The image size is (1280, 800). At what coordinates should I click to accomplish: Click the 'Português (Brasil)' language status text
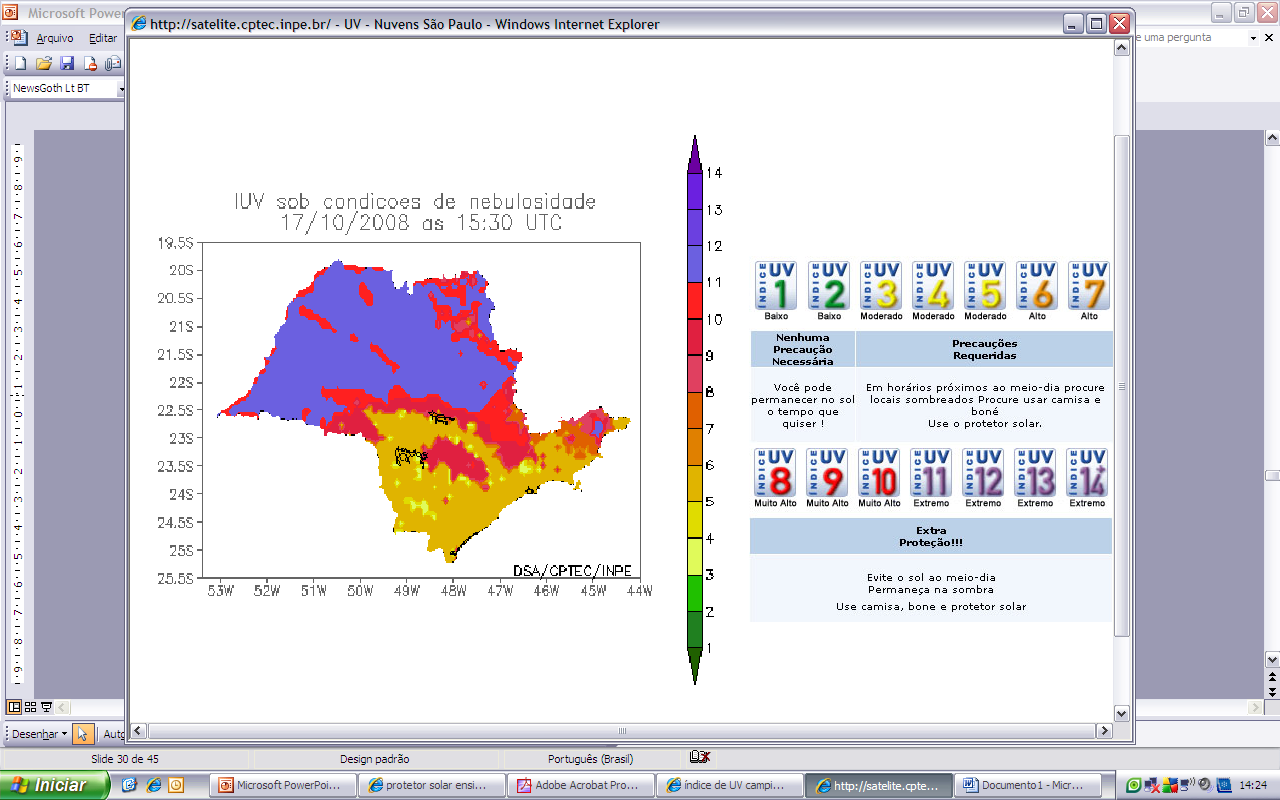coord(590,759)
